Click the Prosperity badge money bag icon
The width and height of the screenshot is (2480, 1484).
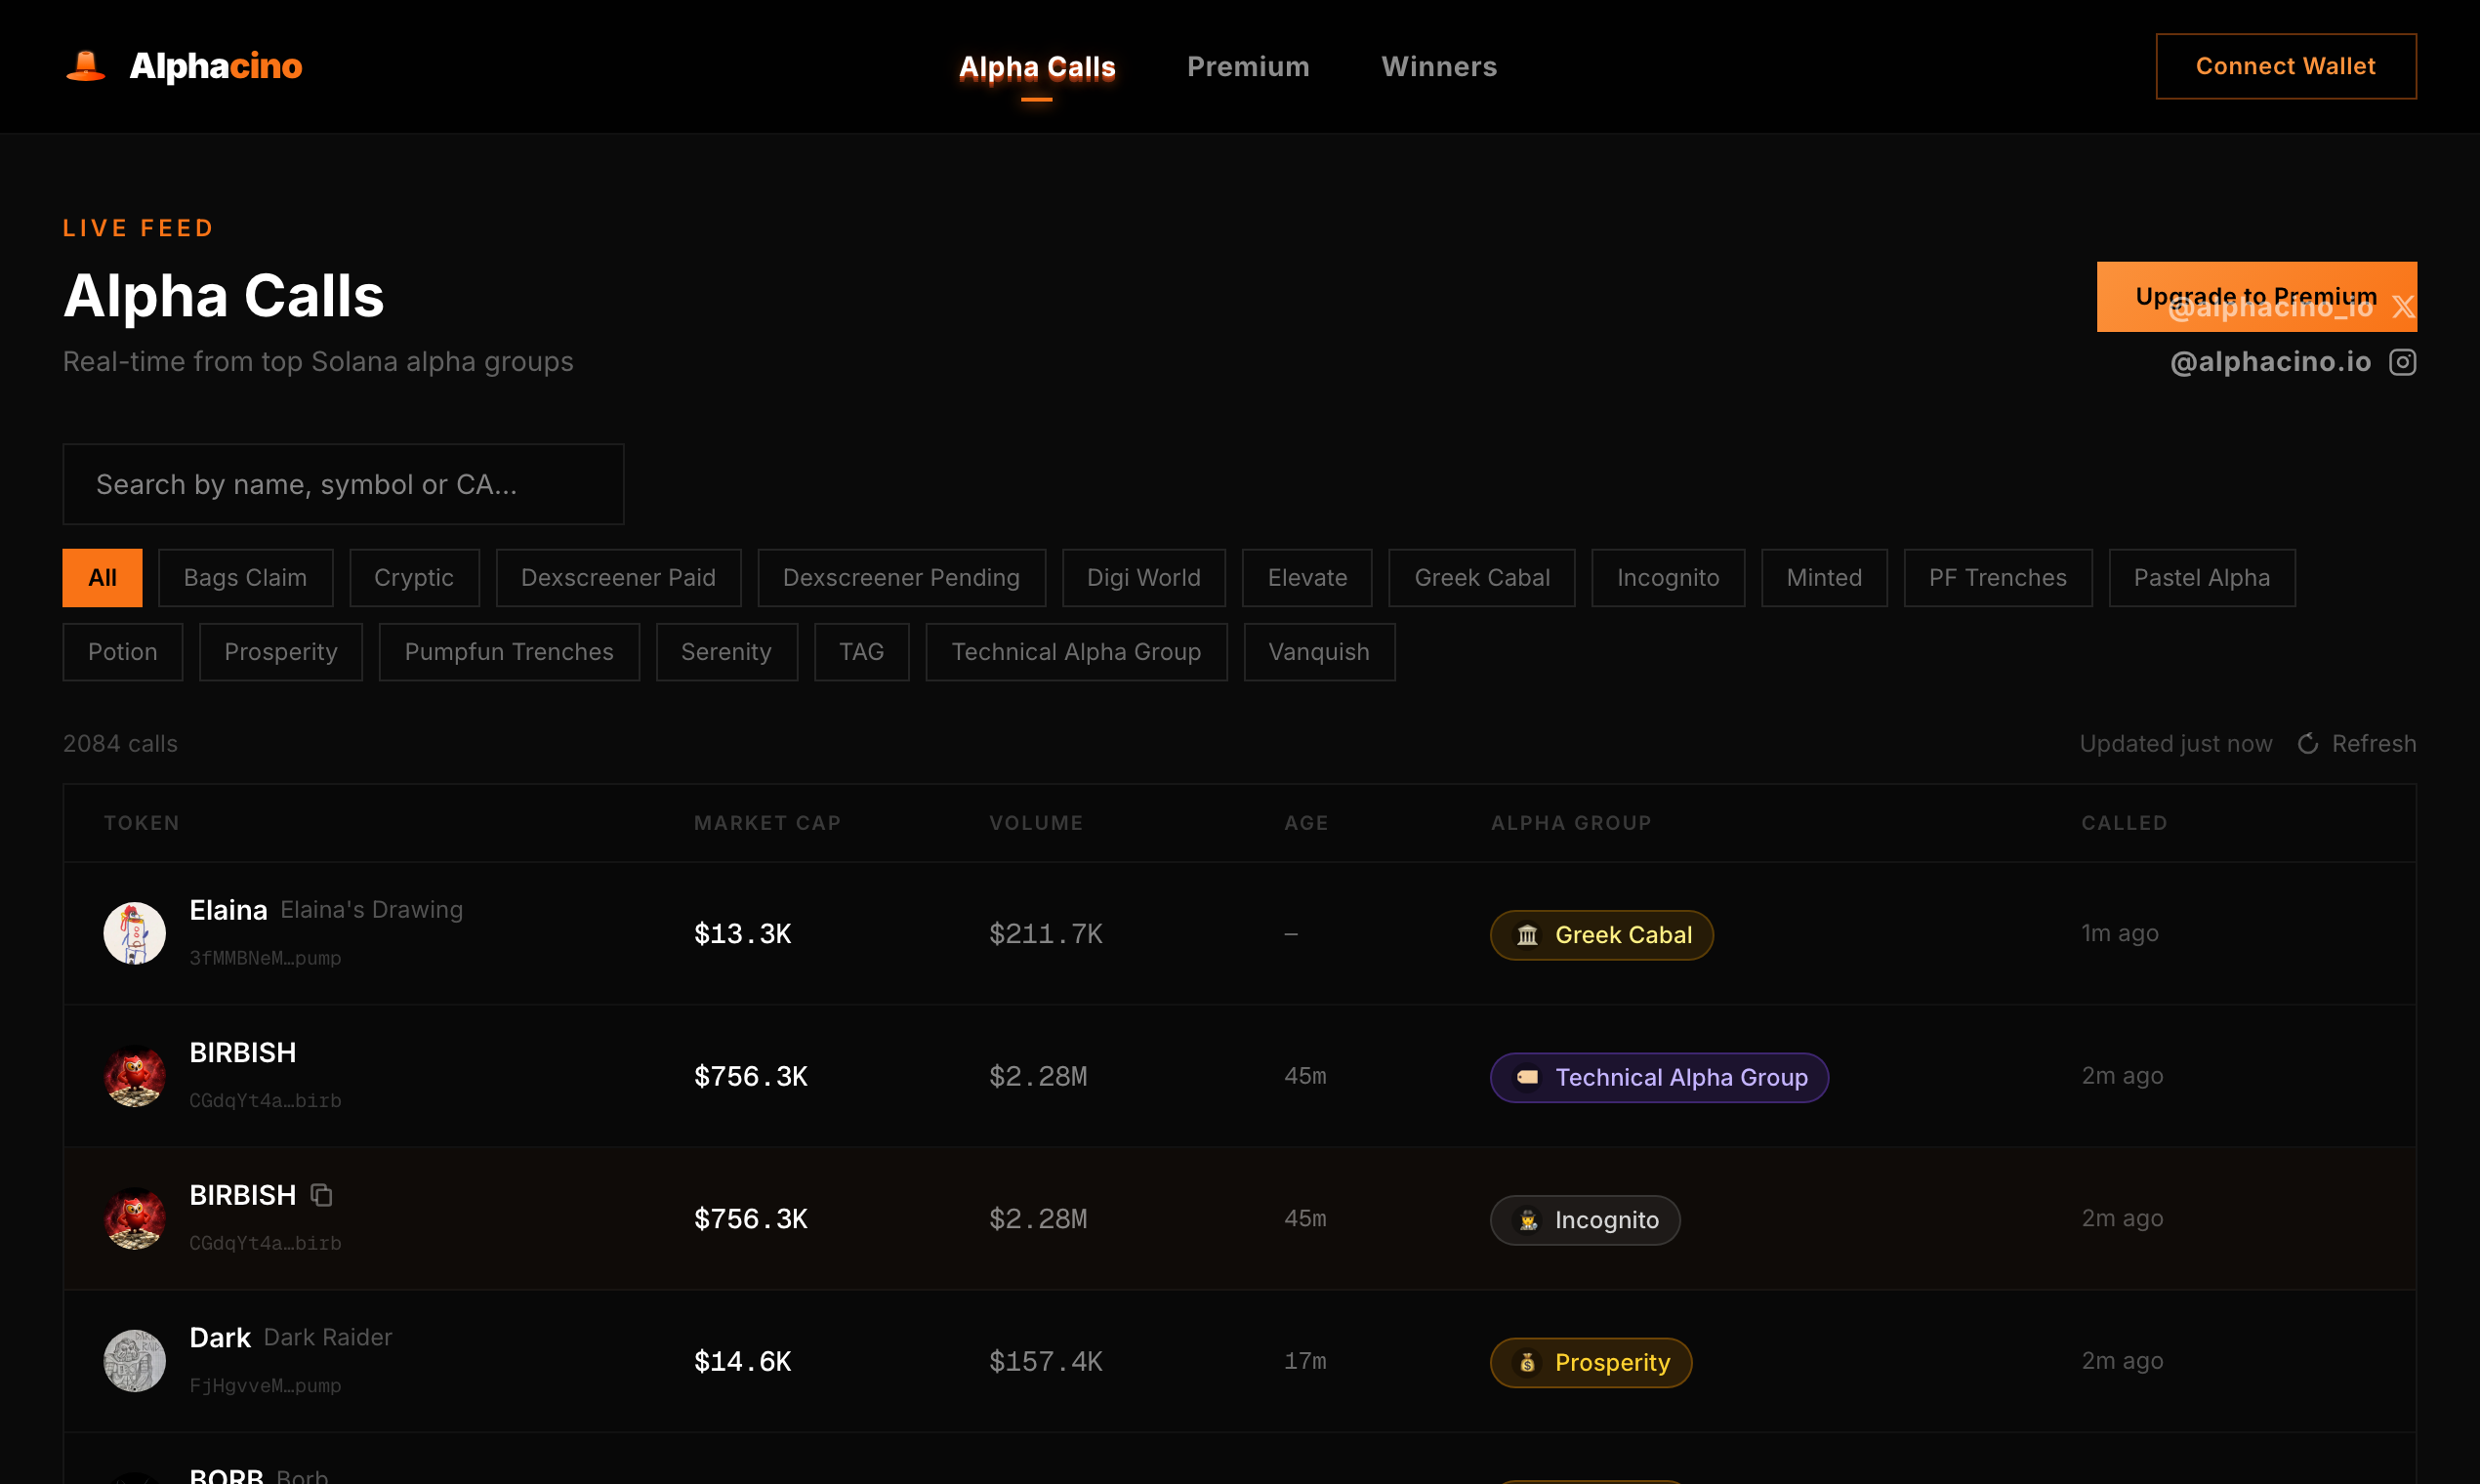click(1527, 1363)
